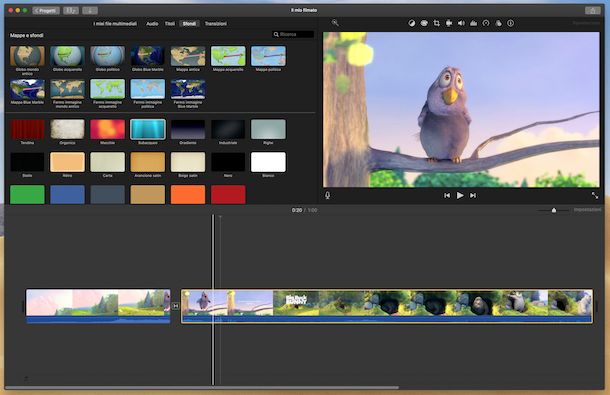Select the Cropping tool icon

(436, 23)
